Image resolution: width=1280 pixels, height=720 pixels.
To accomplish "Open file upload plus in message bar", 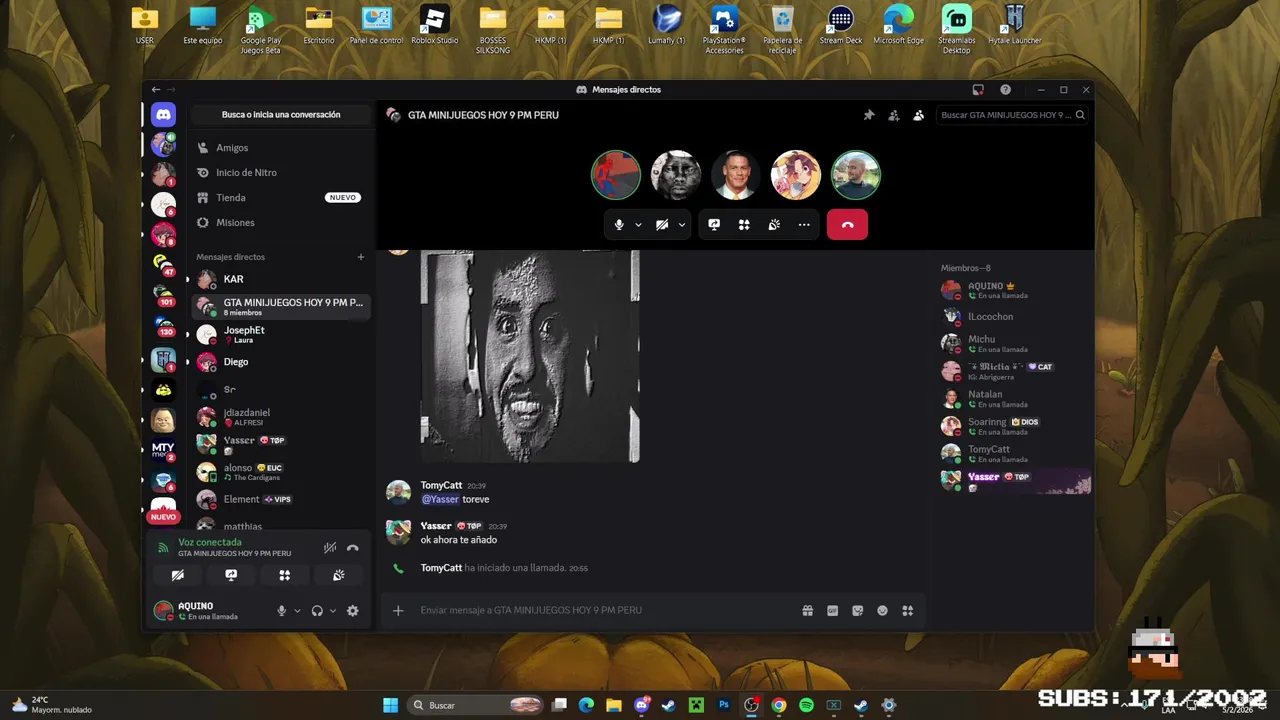I will pos(398,610).
